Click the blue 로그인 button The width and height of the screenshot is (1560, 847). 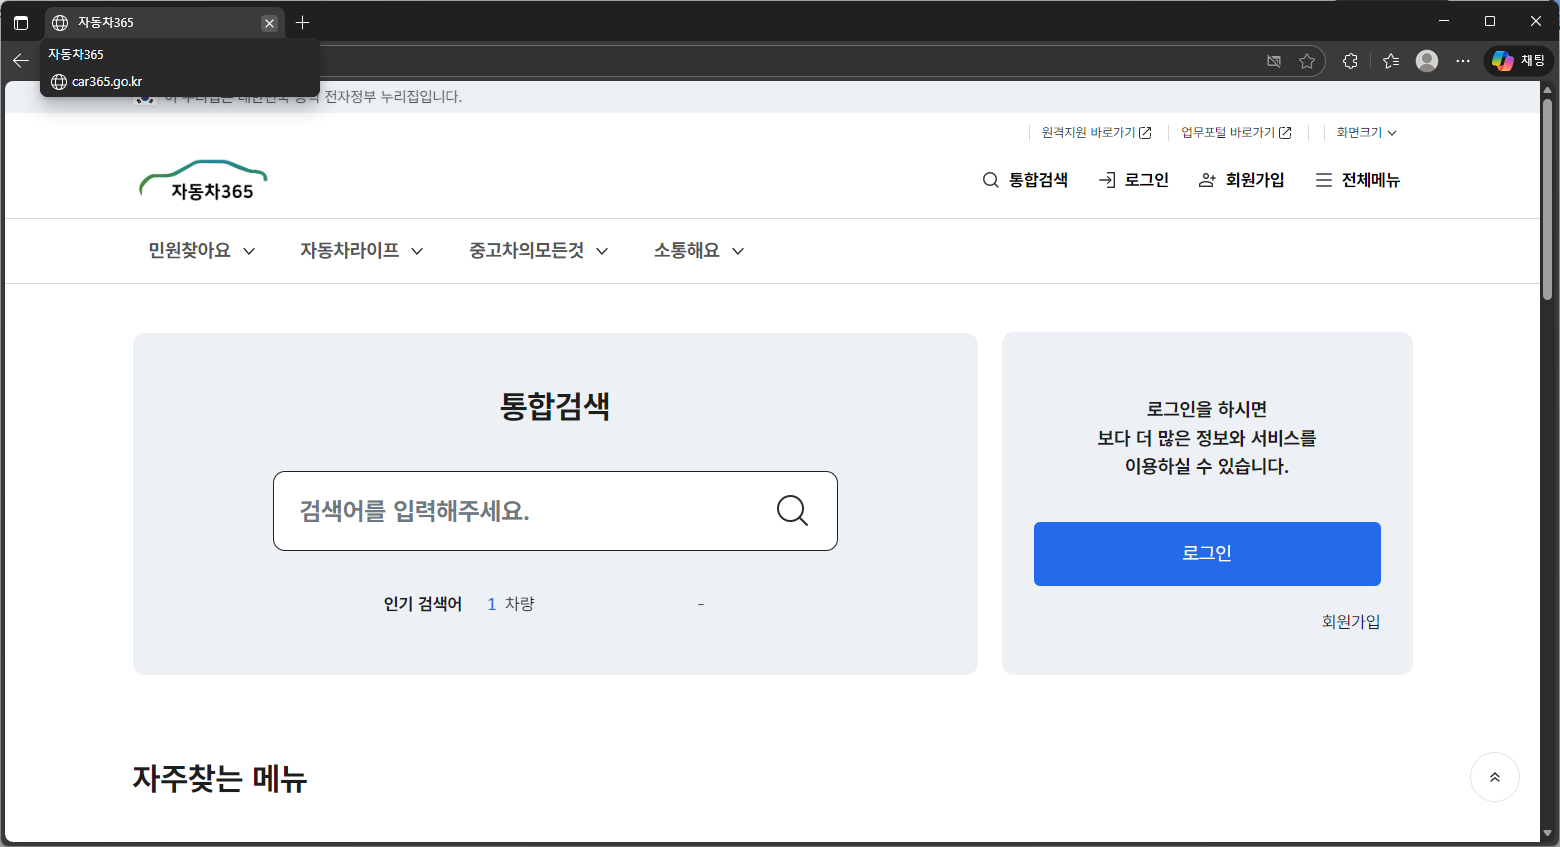click(1206, 553)
